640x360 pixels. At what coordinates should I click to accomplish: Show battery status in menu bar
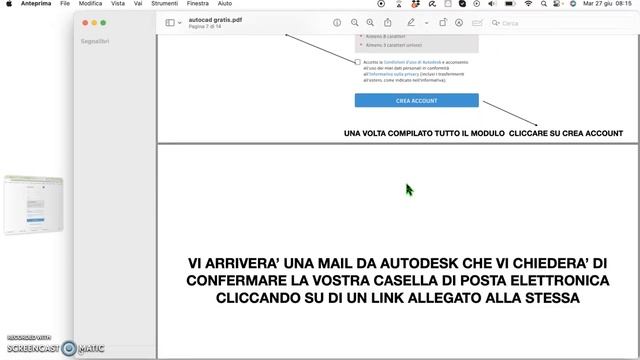coord(510,4)
